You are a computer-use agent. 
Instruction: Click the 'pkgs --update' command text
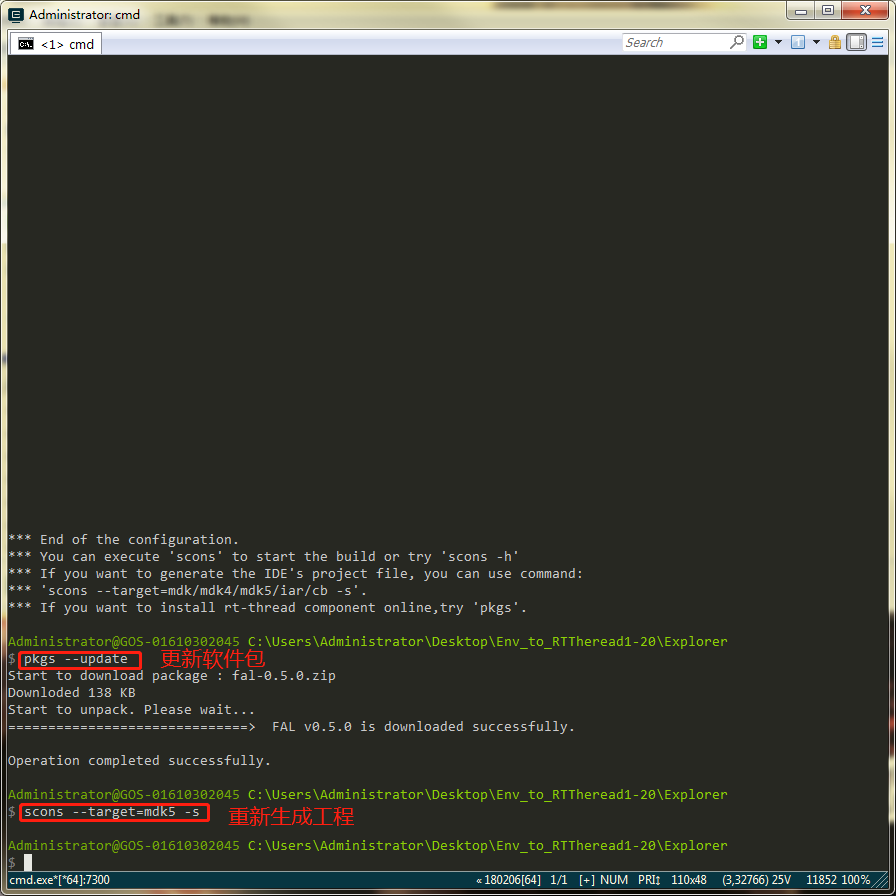(x=75, y=659)
